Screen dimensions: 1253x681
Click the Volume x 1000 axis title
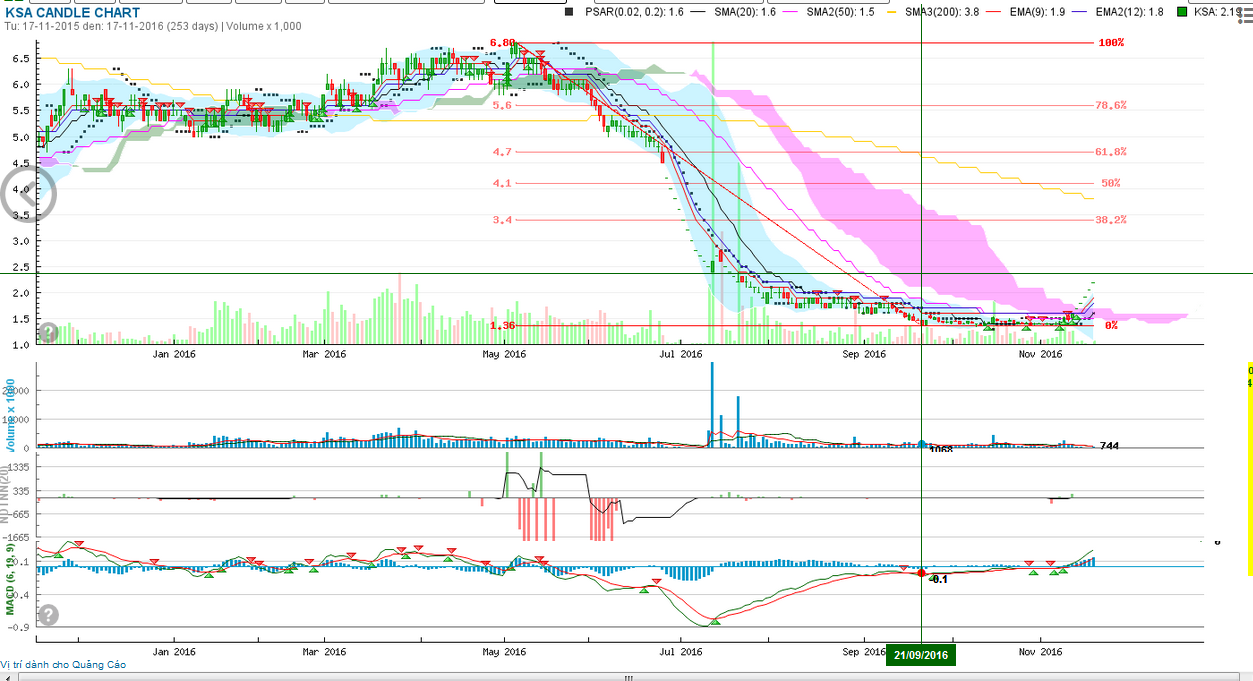(11, 415)
